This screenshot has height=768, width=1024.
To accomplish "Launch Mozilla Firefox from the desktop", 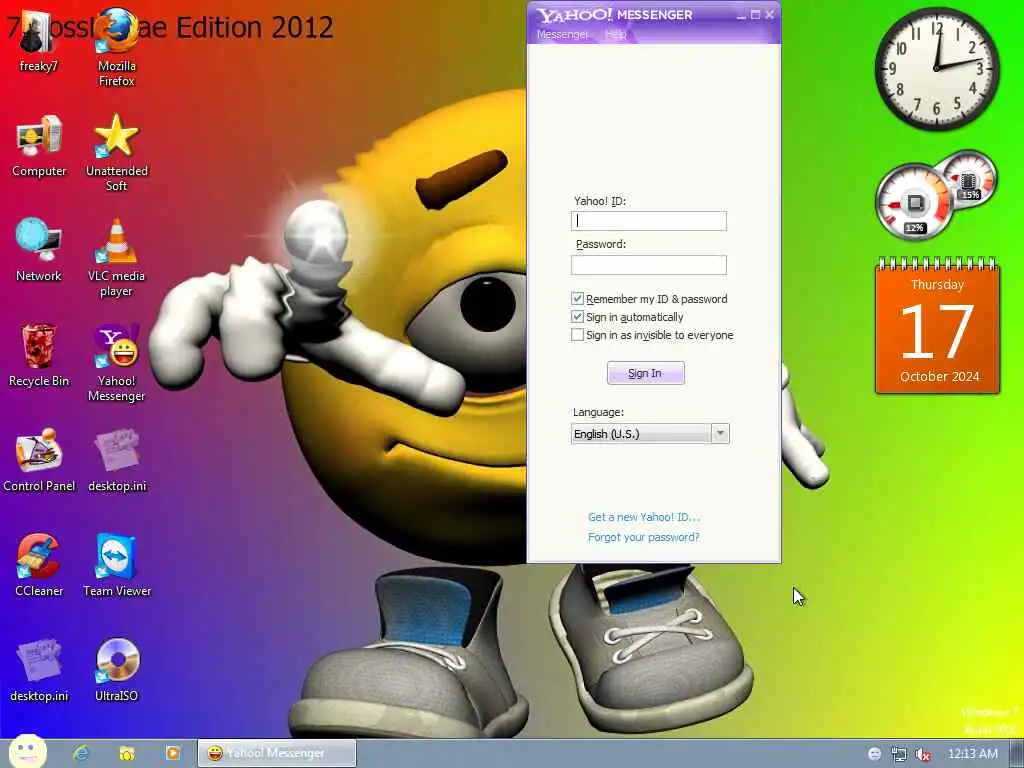I will tap(117, 47).
